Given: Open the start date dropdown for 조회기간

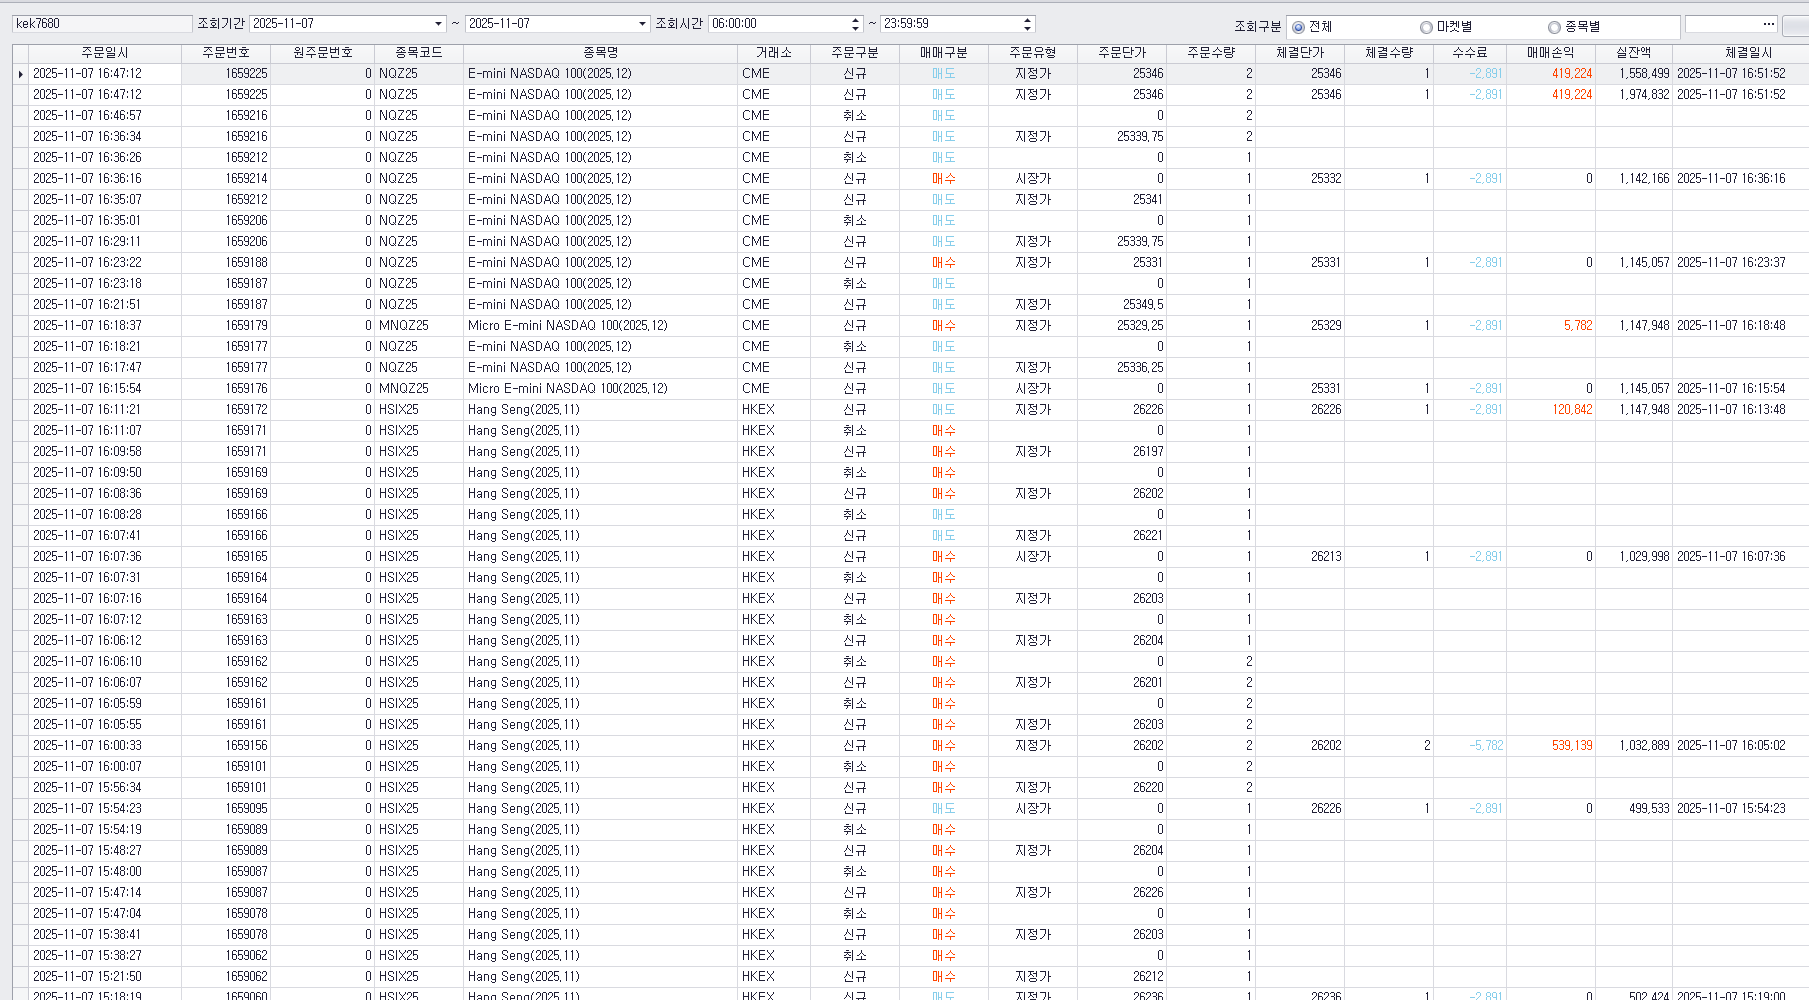Looking at the screenshot, I should point(438,24).
